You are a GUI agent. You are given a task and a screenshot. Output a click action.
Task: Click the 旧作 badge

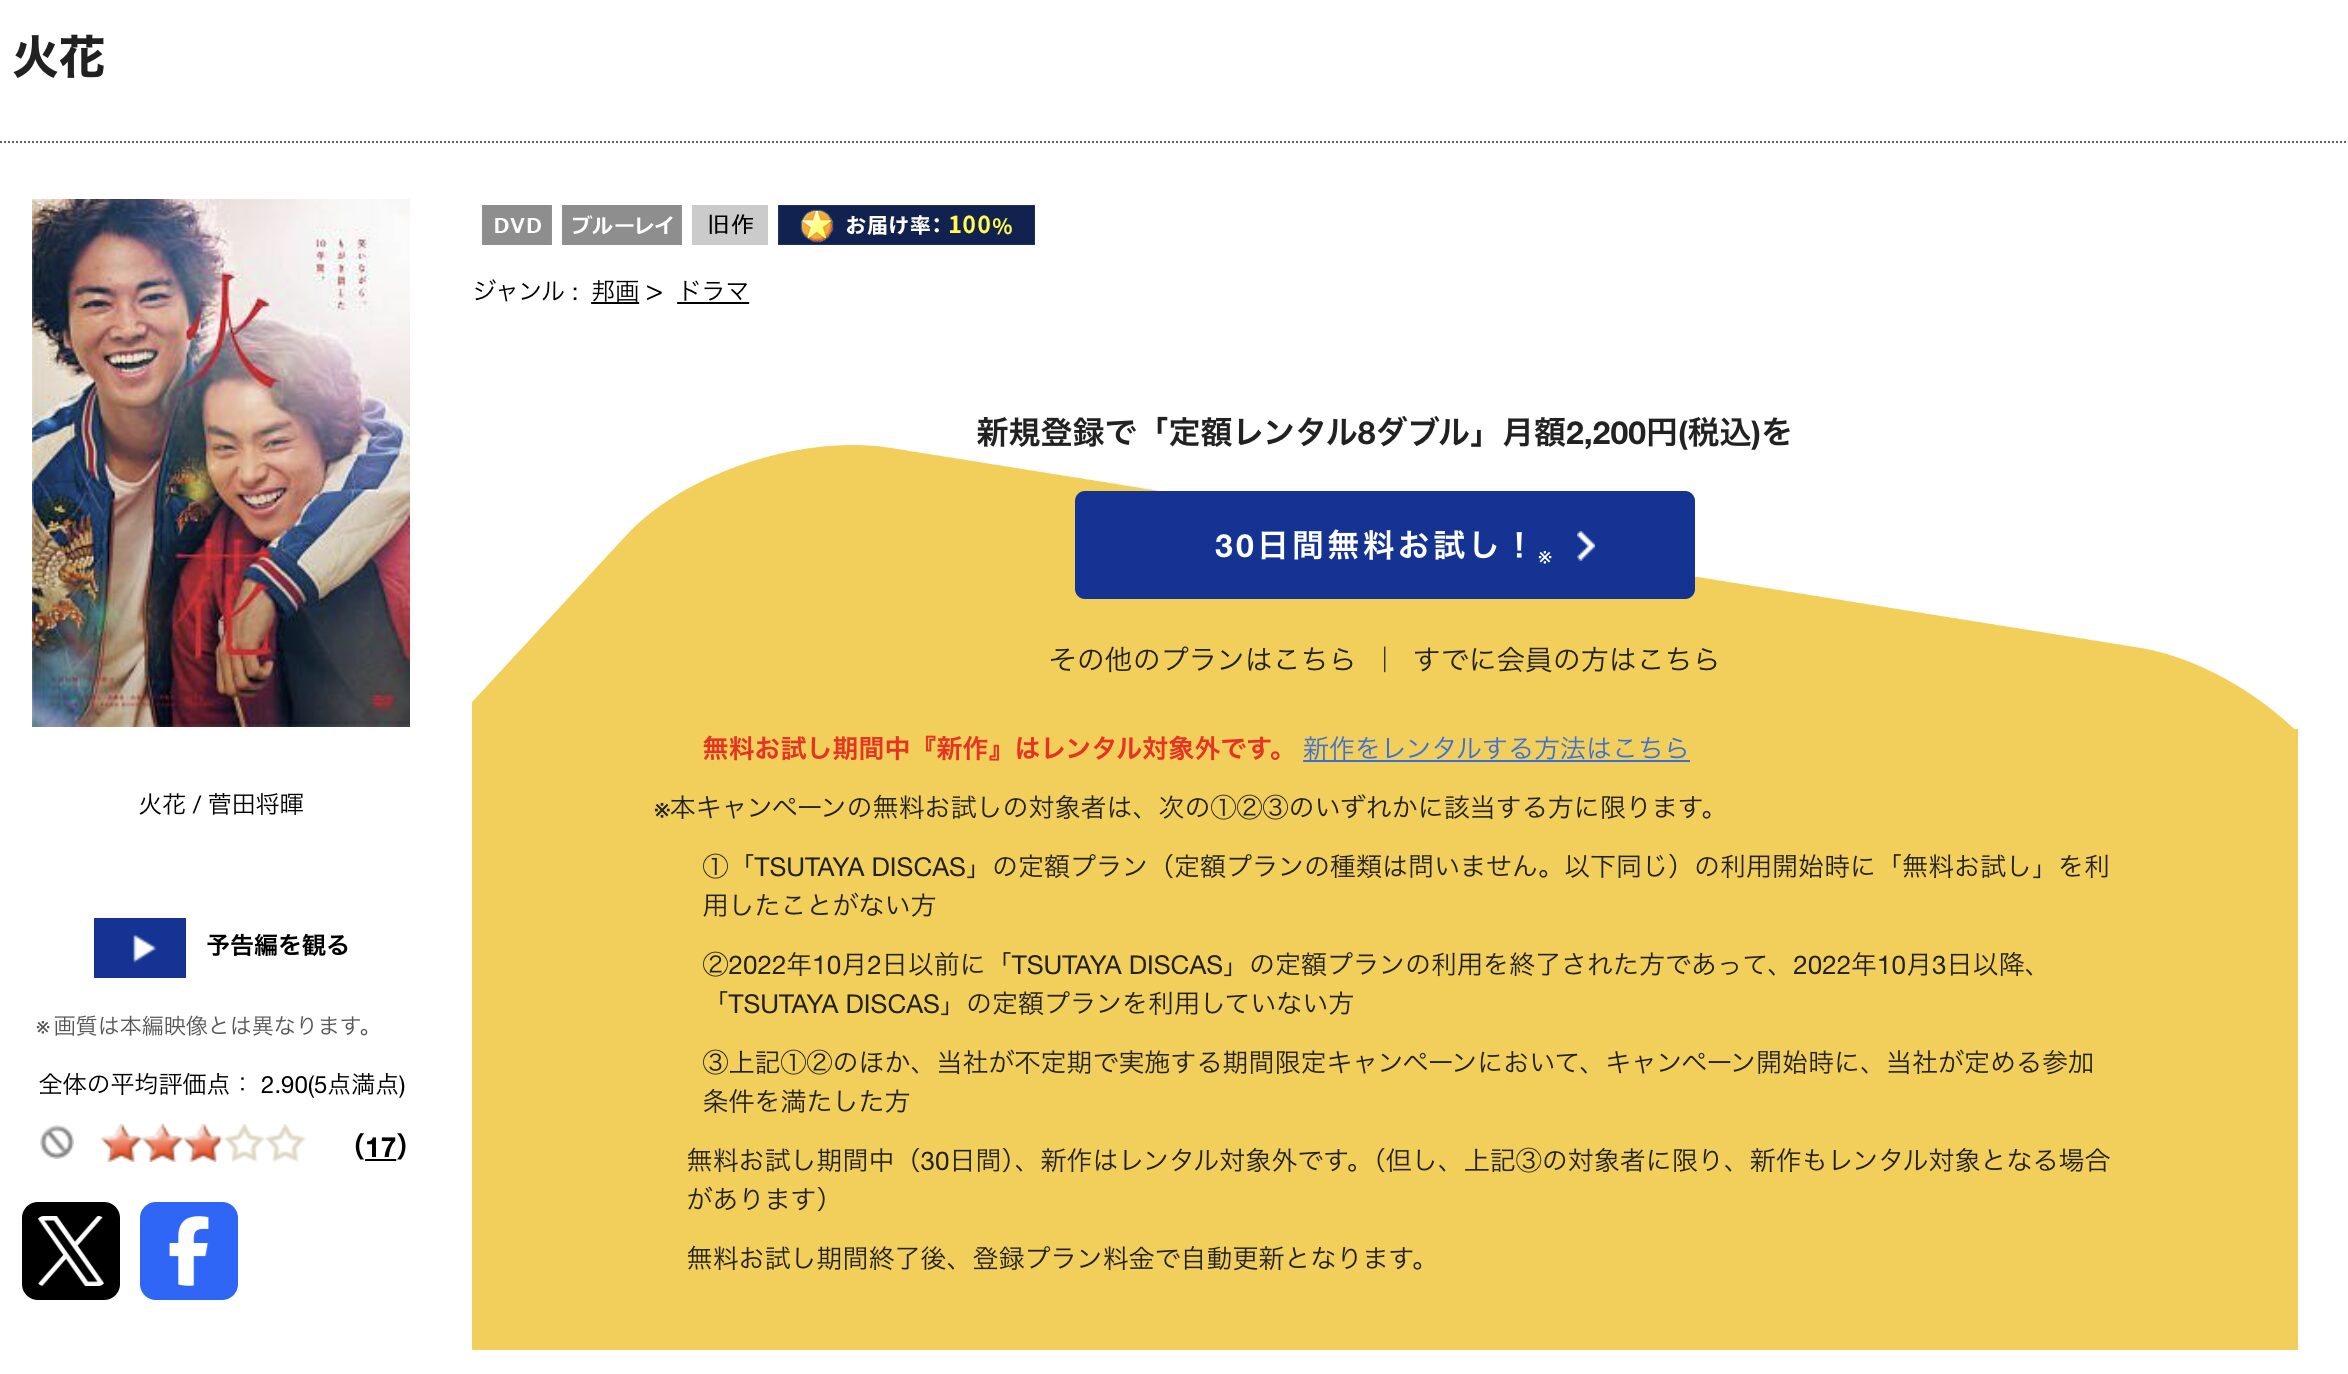pos(730,225)
